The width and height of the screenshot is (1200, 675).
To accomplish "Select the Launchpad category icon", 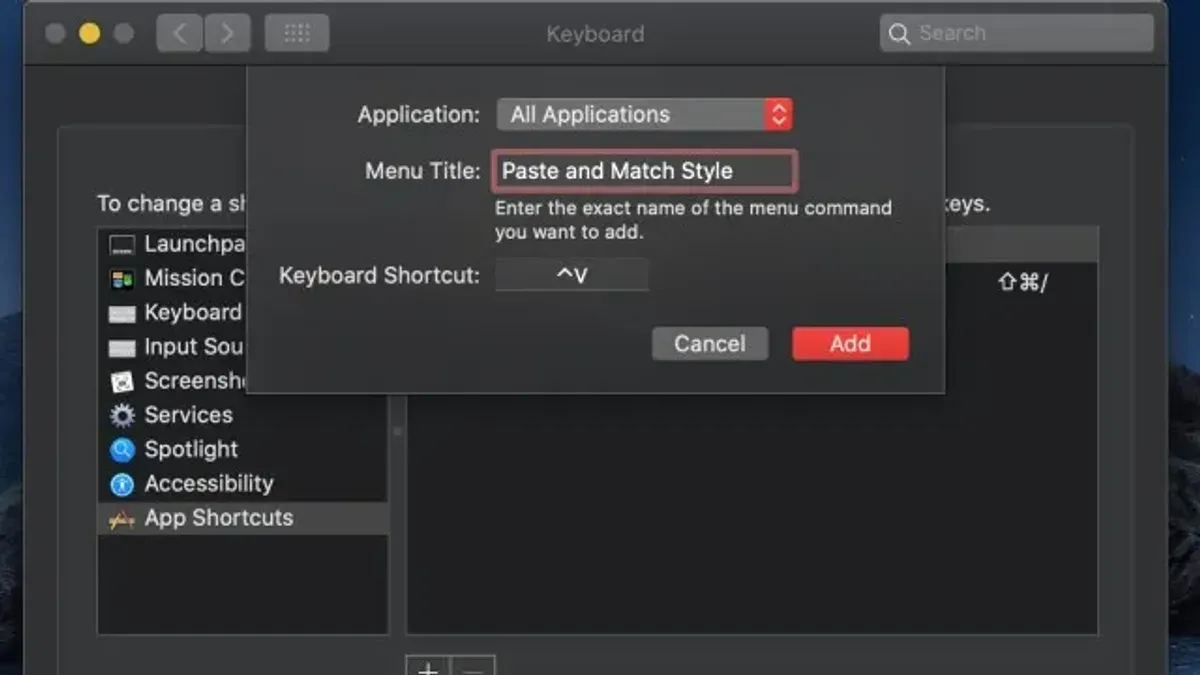I will [x=122, y=245].
